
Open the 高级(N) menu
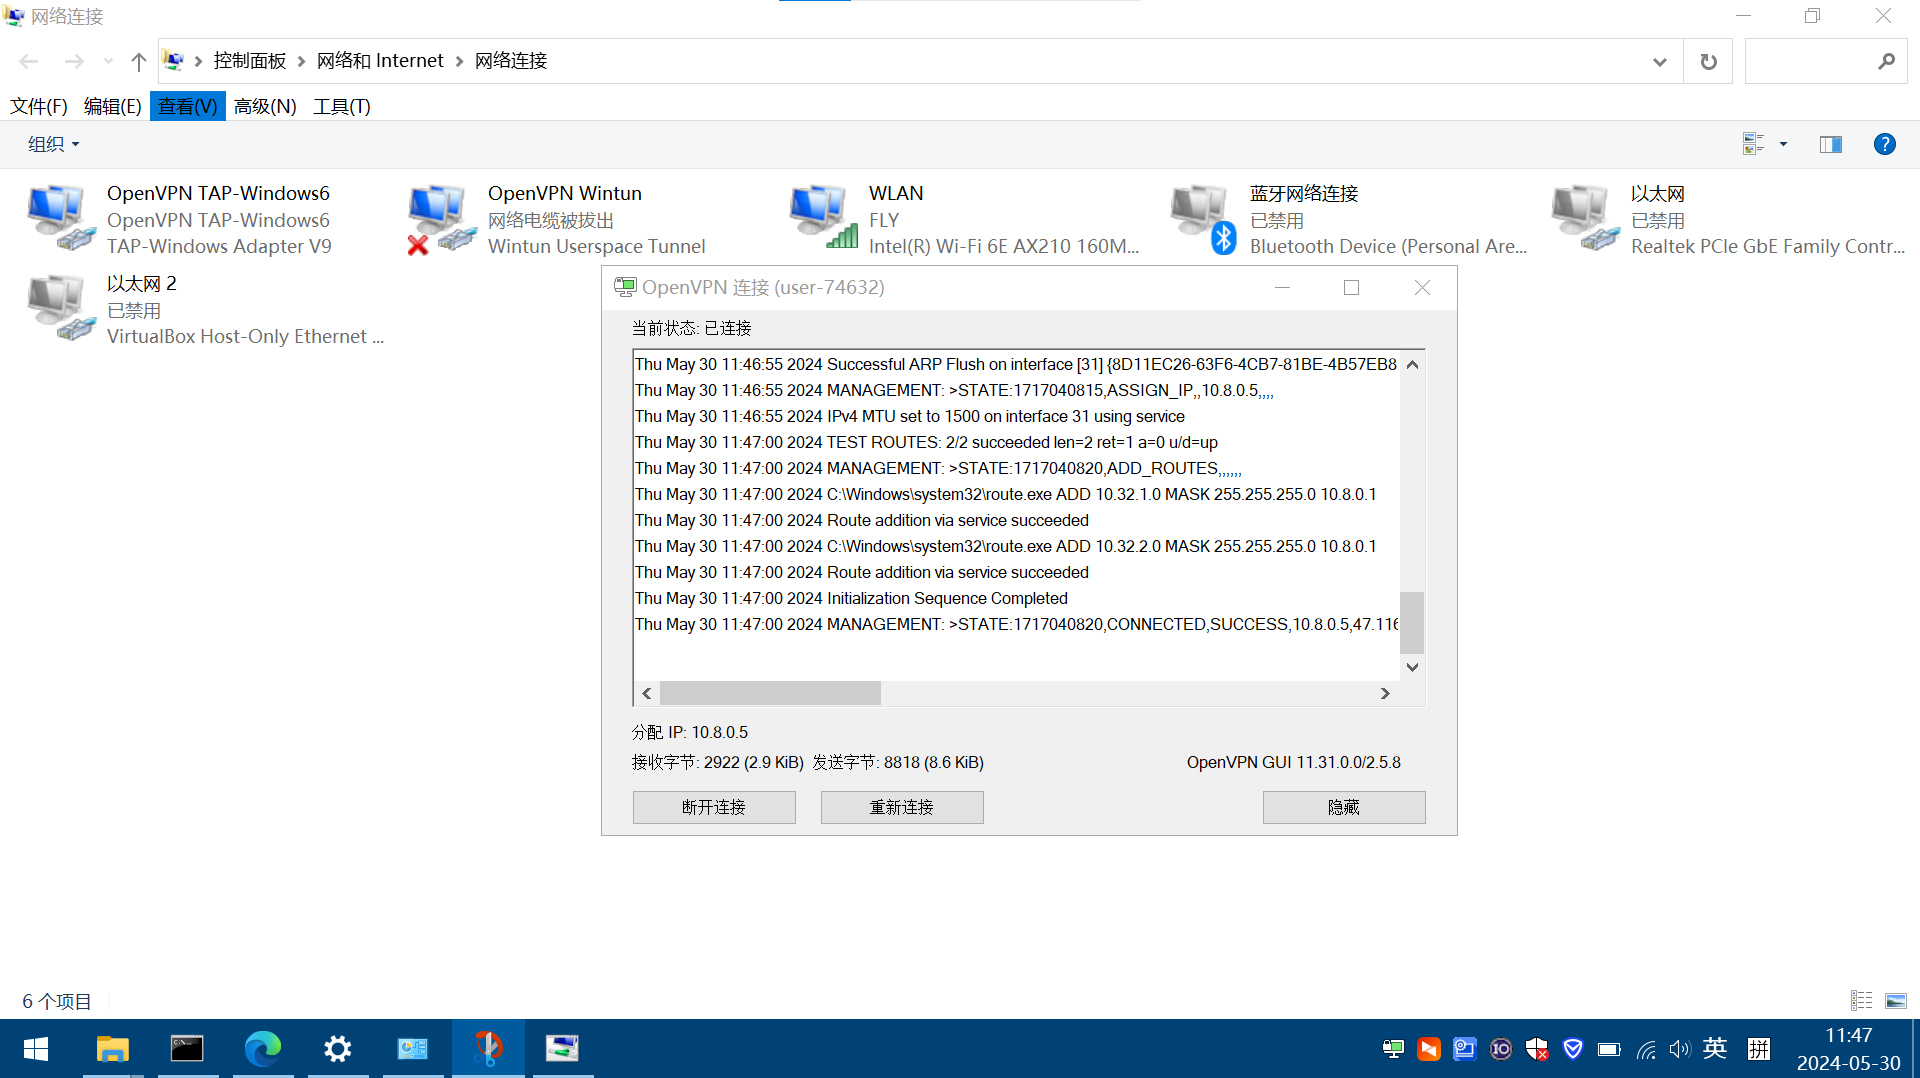pos(265,106)
